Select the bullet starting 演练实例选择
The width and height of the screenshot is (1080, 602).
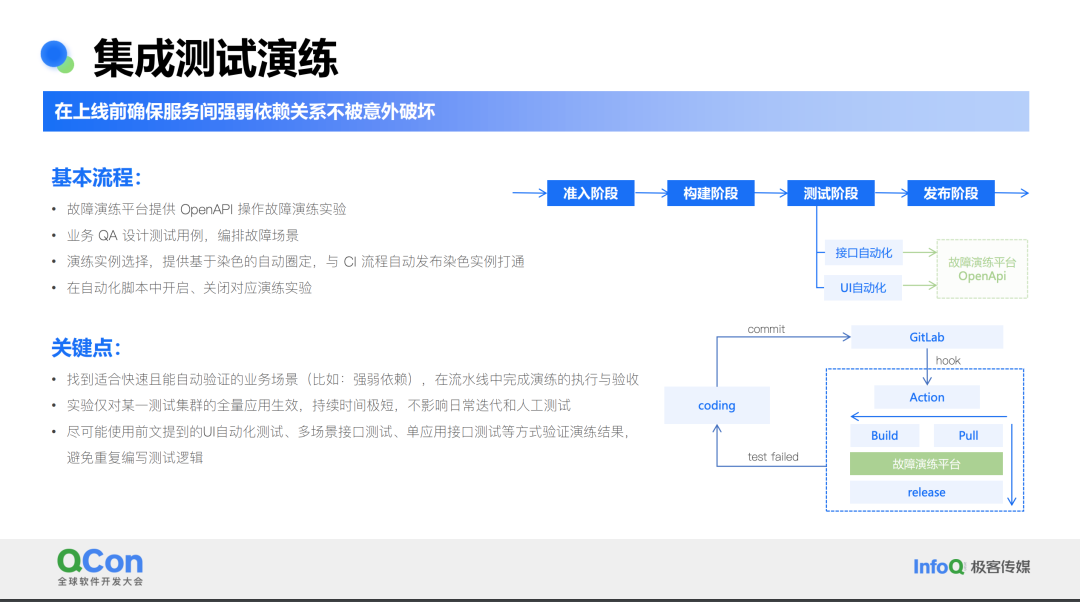pos(295,262)
